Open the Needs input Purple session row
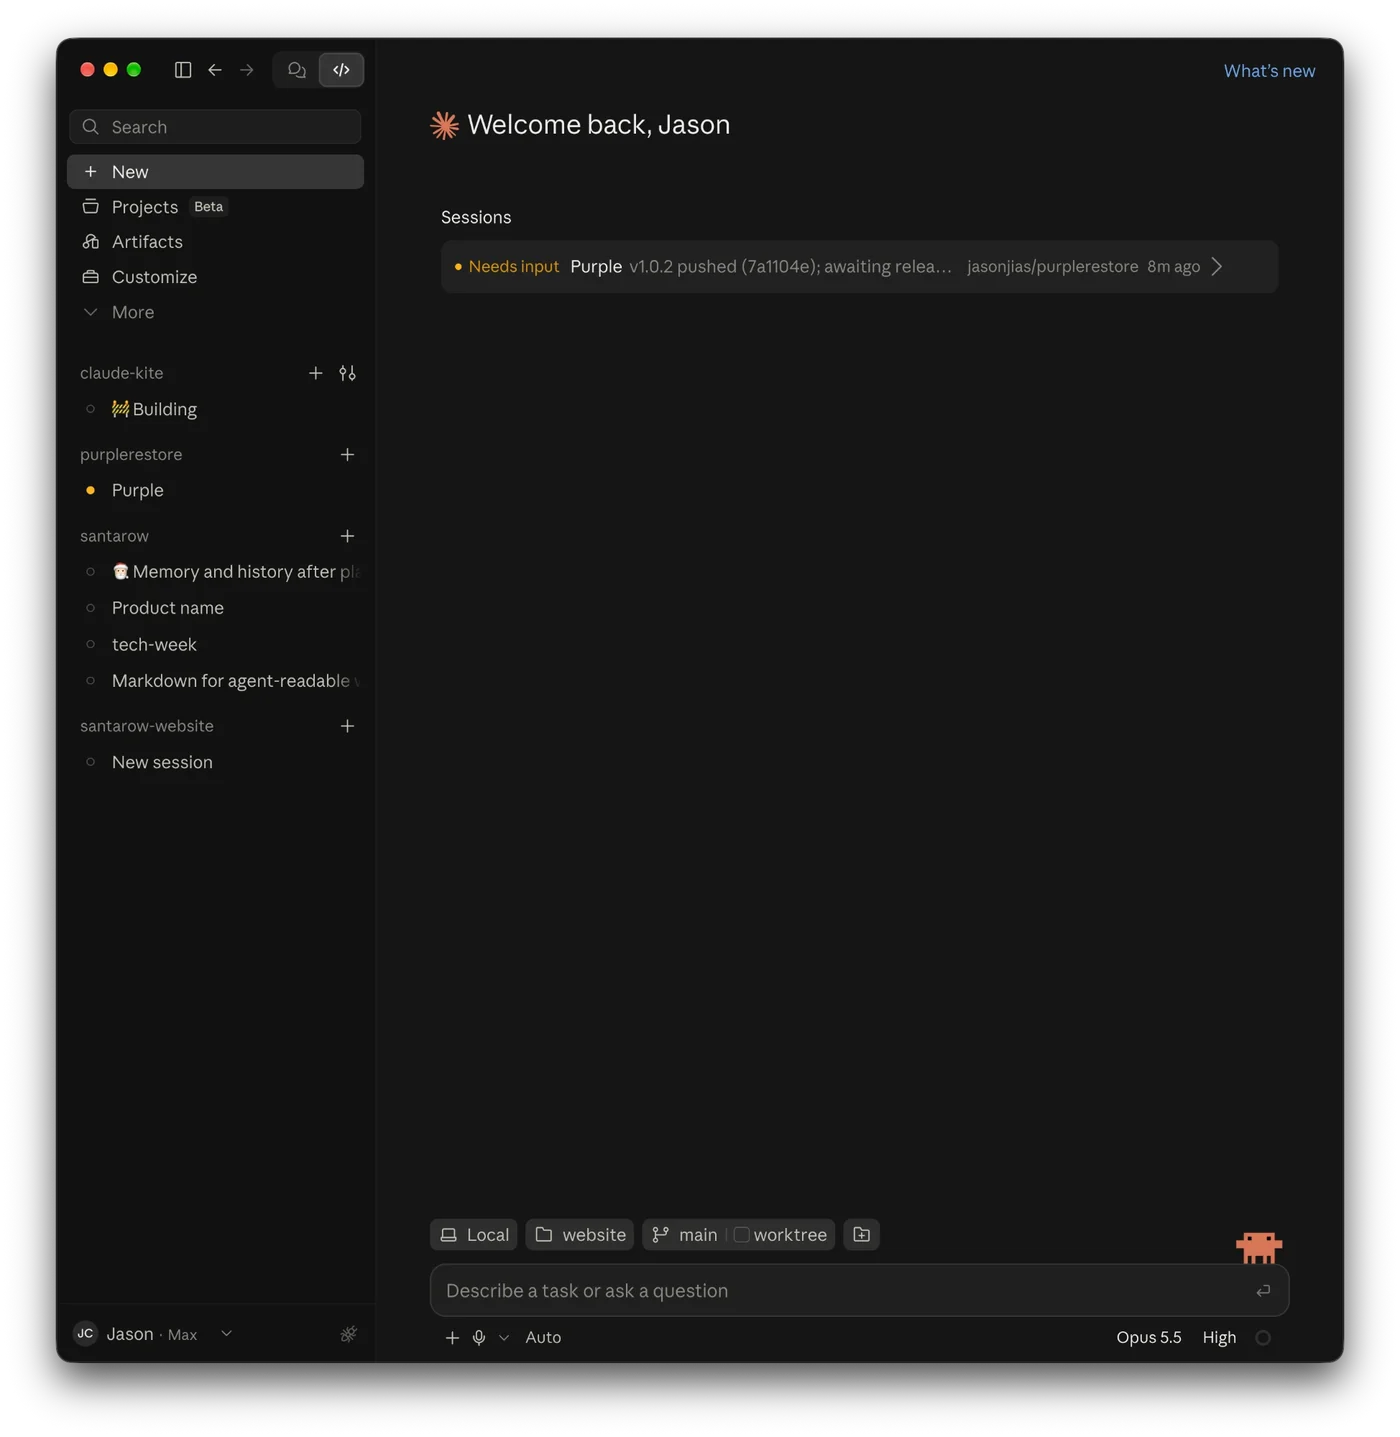Image resolution: width=1400 pixels, height=1437 pixels. (859, 267)
